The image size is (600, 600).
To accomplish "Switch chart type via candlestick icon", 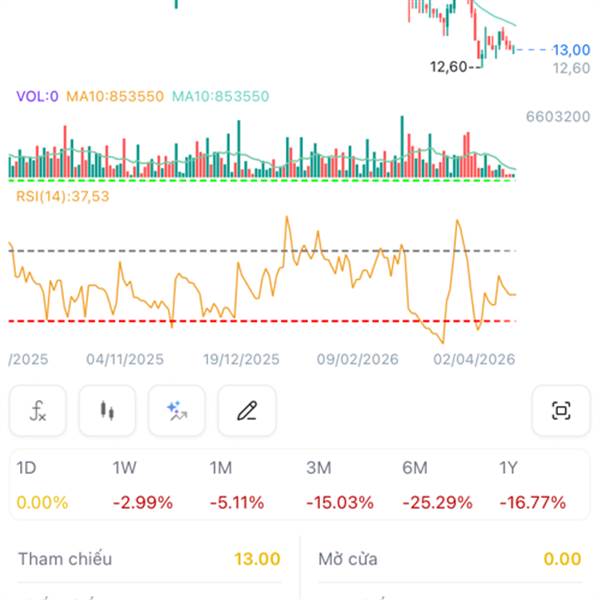I will (107, 410).
